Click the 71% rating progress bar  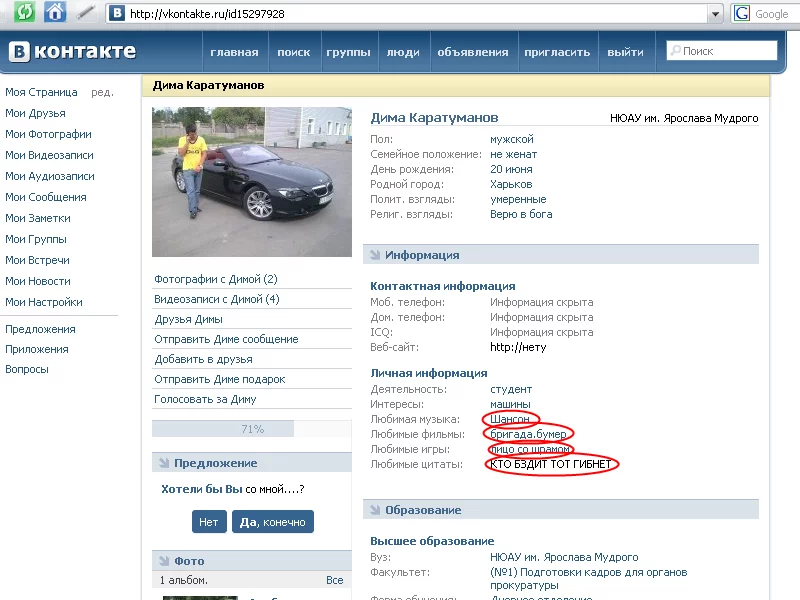point(252,429)
